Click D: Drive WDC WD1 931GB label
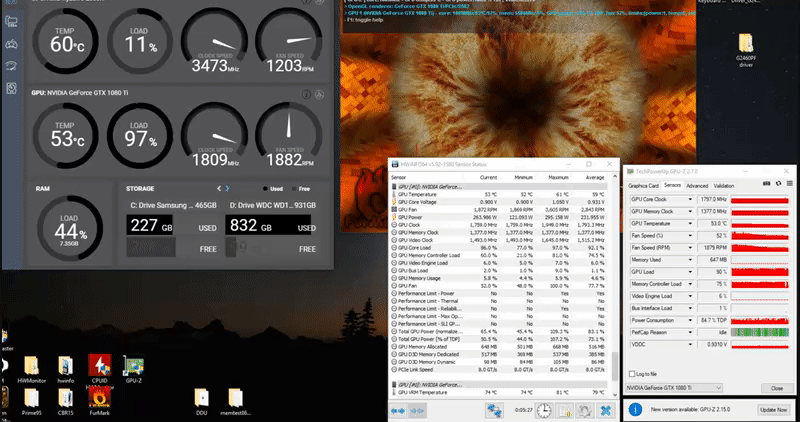The height and width of the screenshot is (422, 800). 272,205
